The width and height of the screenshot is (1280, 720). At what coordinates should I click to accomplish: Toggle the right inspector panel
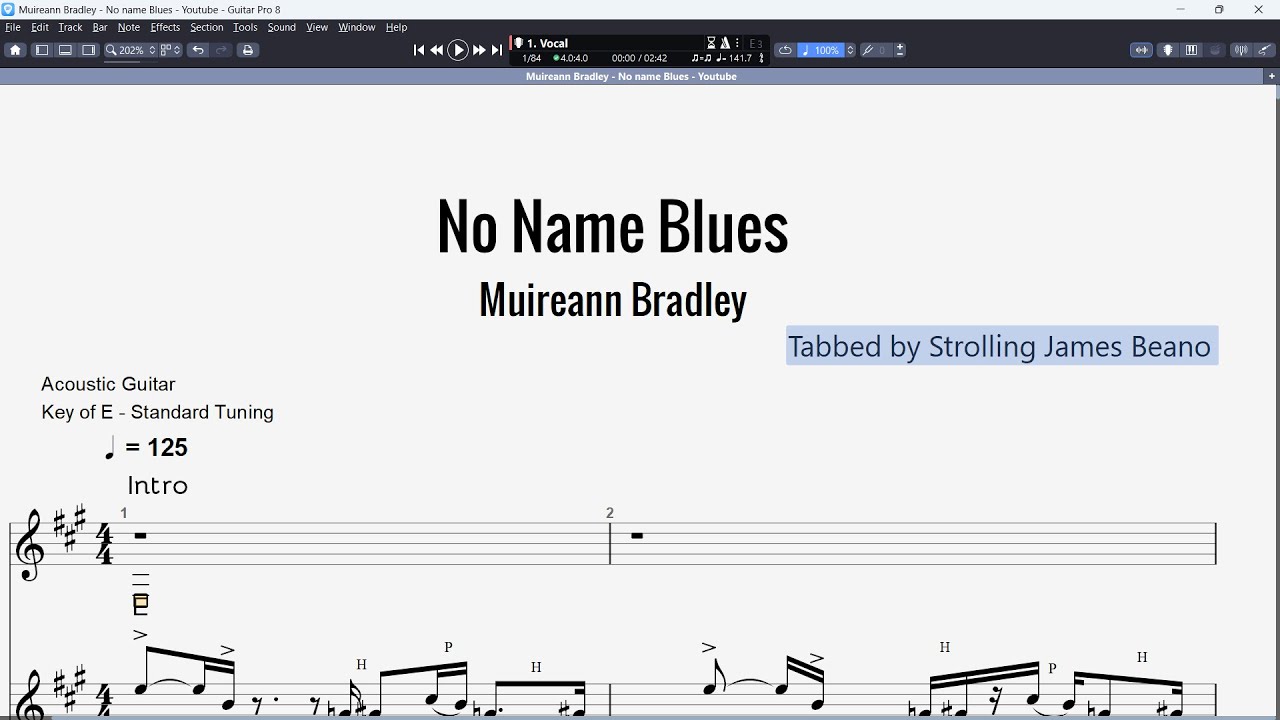point(89,50)
